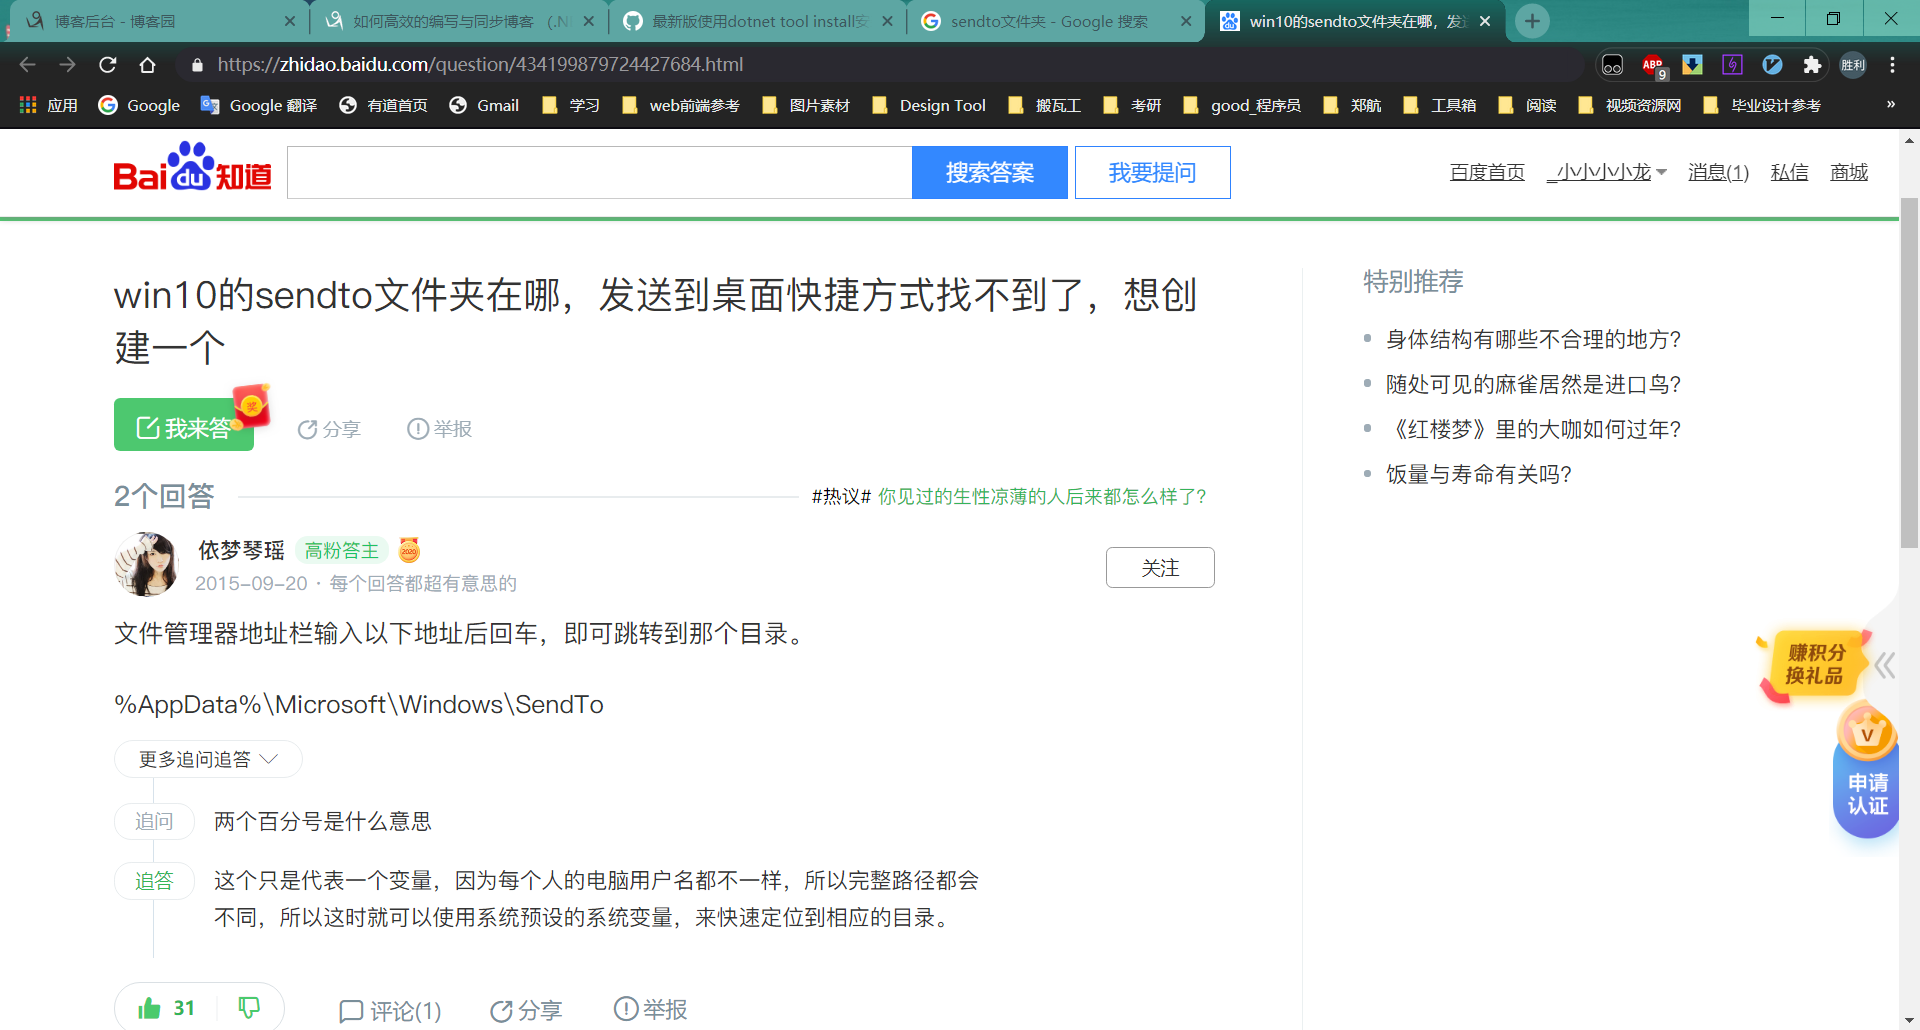
Task: Click the forward navigation arrow
Action: coord(67,64)
